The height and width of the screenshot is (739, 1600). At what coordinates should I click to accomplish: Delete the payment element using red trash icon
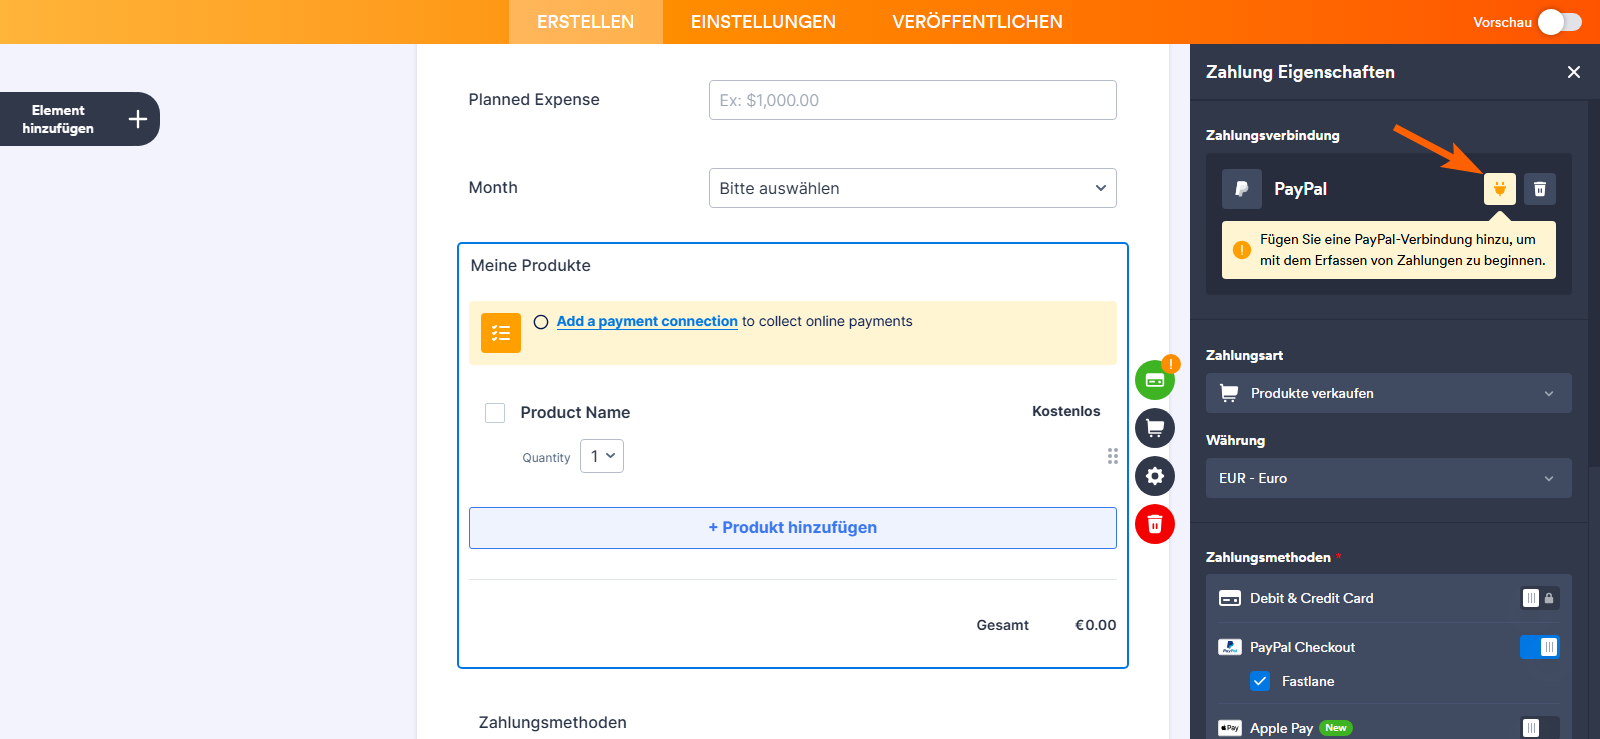pos(1154,523)
